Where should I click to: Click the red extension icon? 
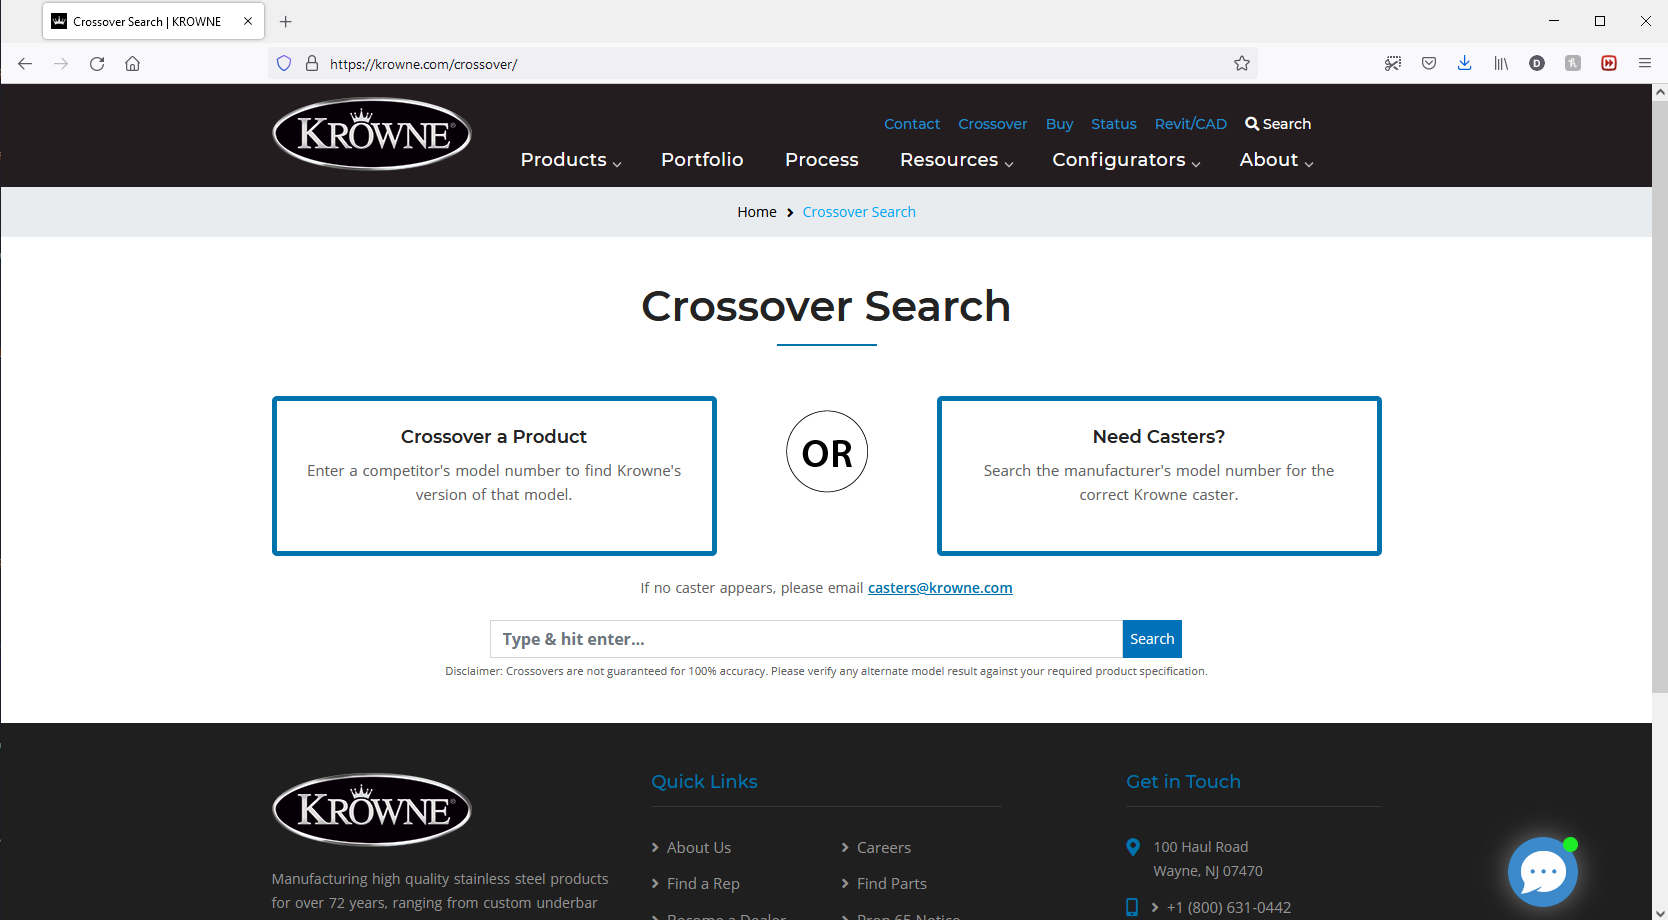pos(1609,63)
